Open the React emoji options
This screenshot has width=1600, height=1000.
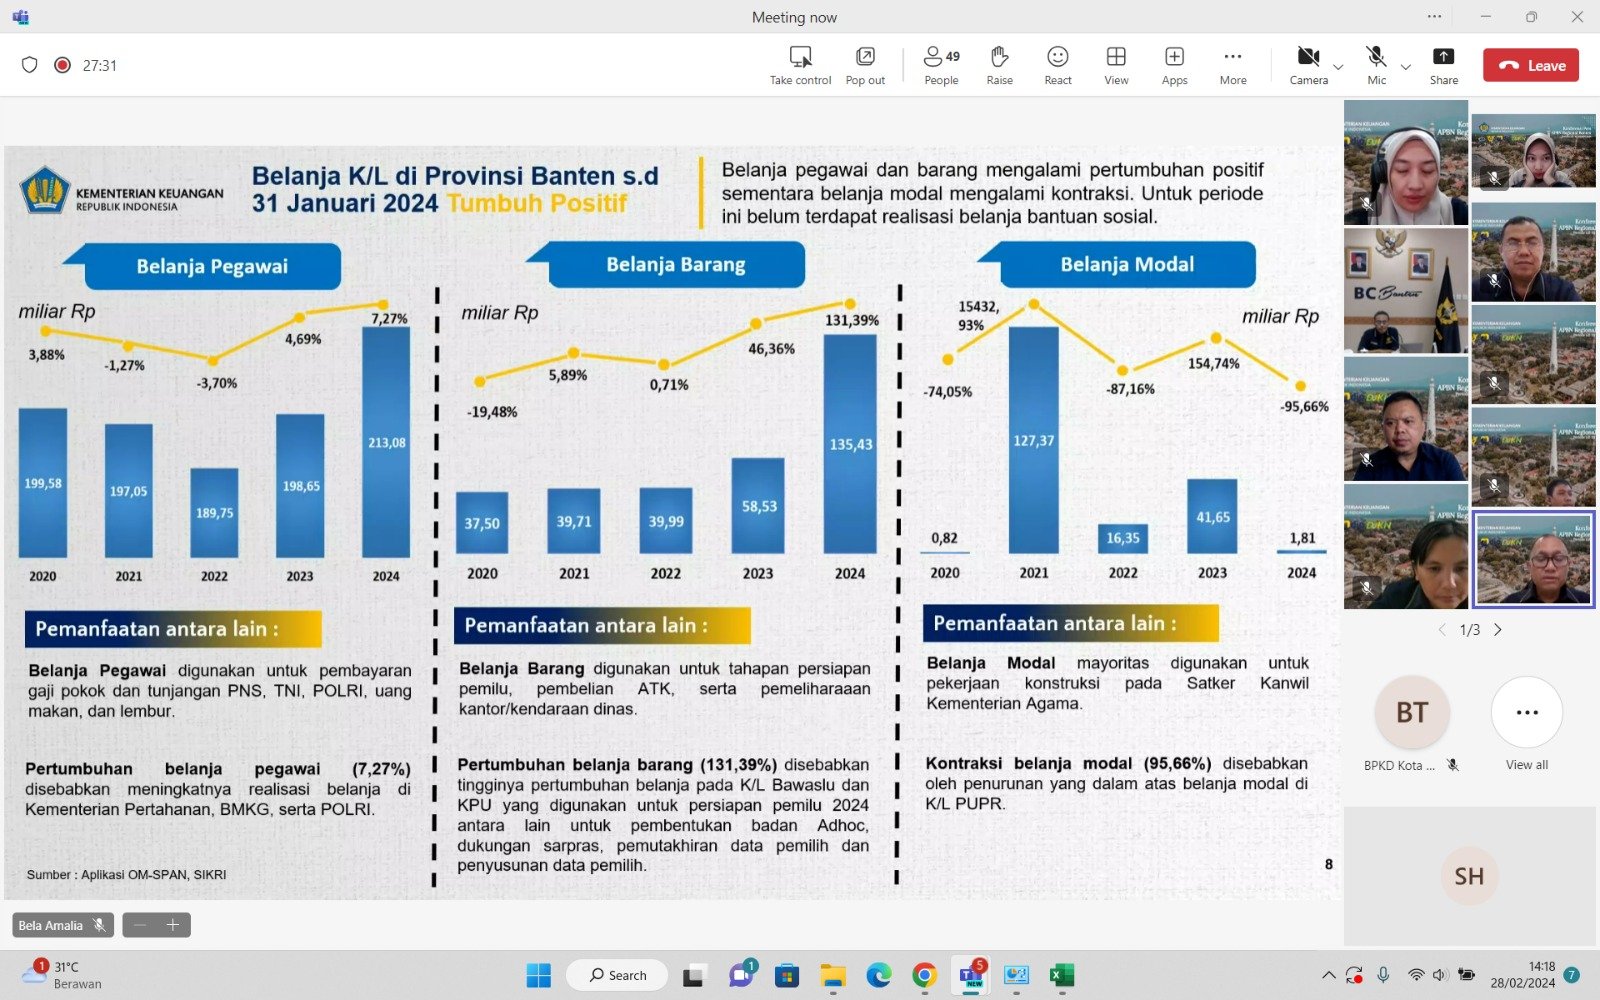[1057, 65]
